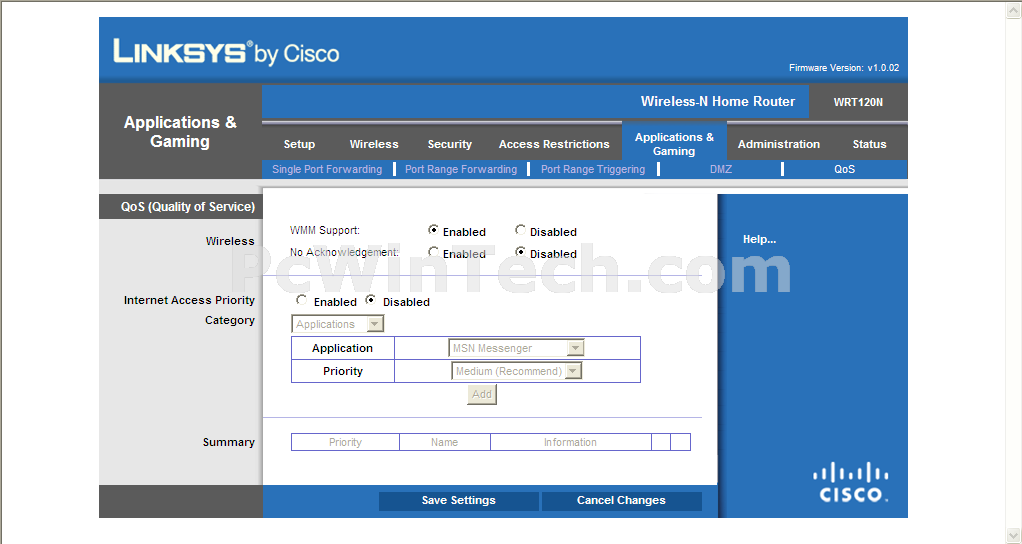Image resolution: width=1022 pixels, height=544 pixels.
Task: Open the DMZ subpage
Action: tap(721, 169)
